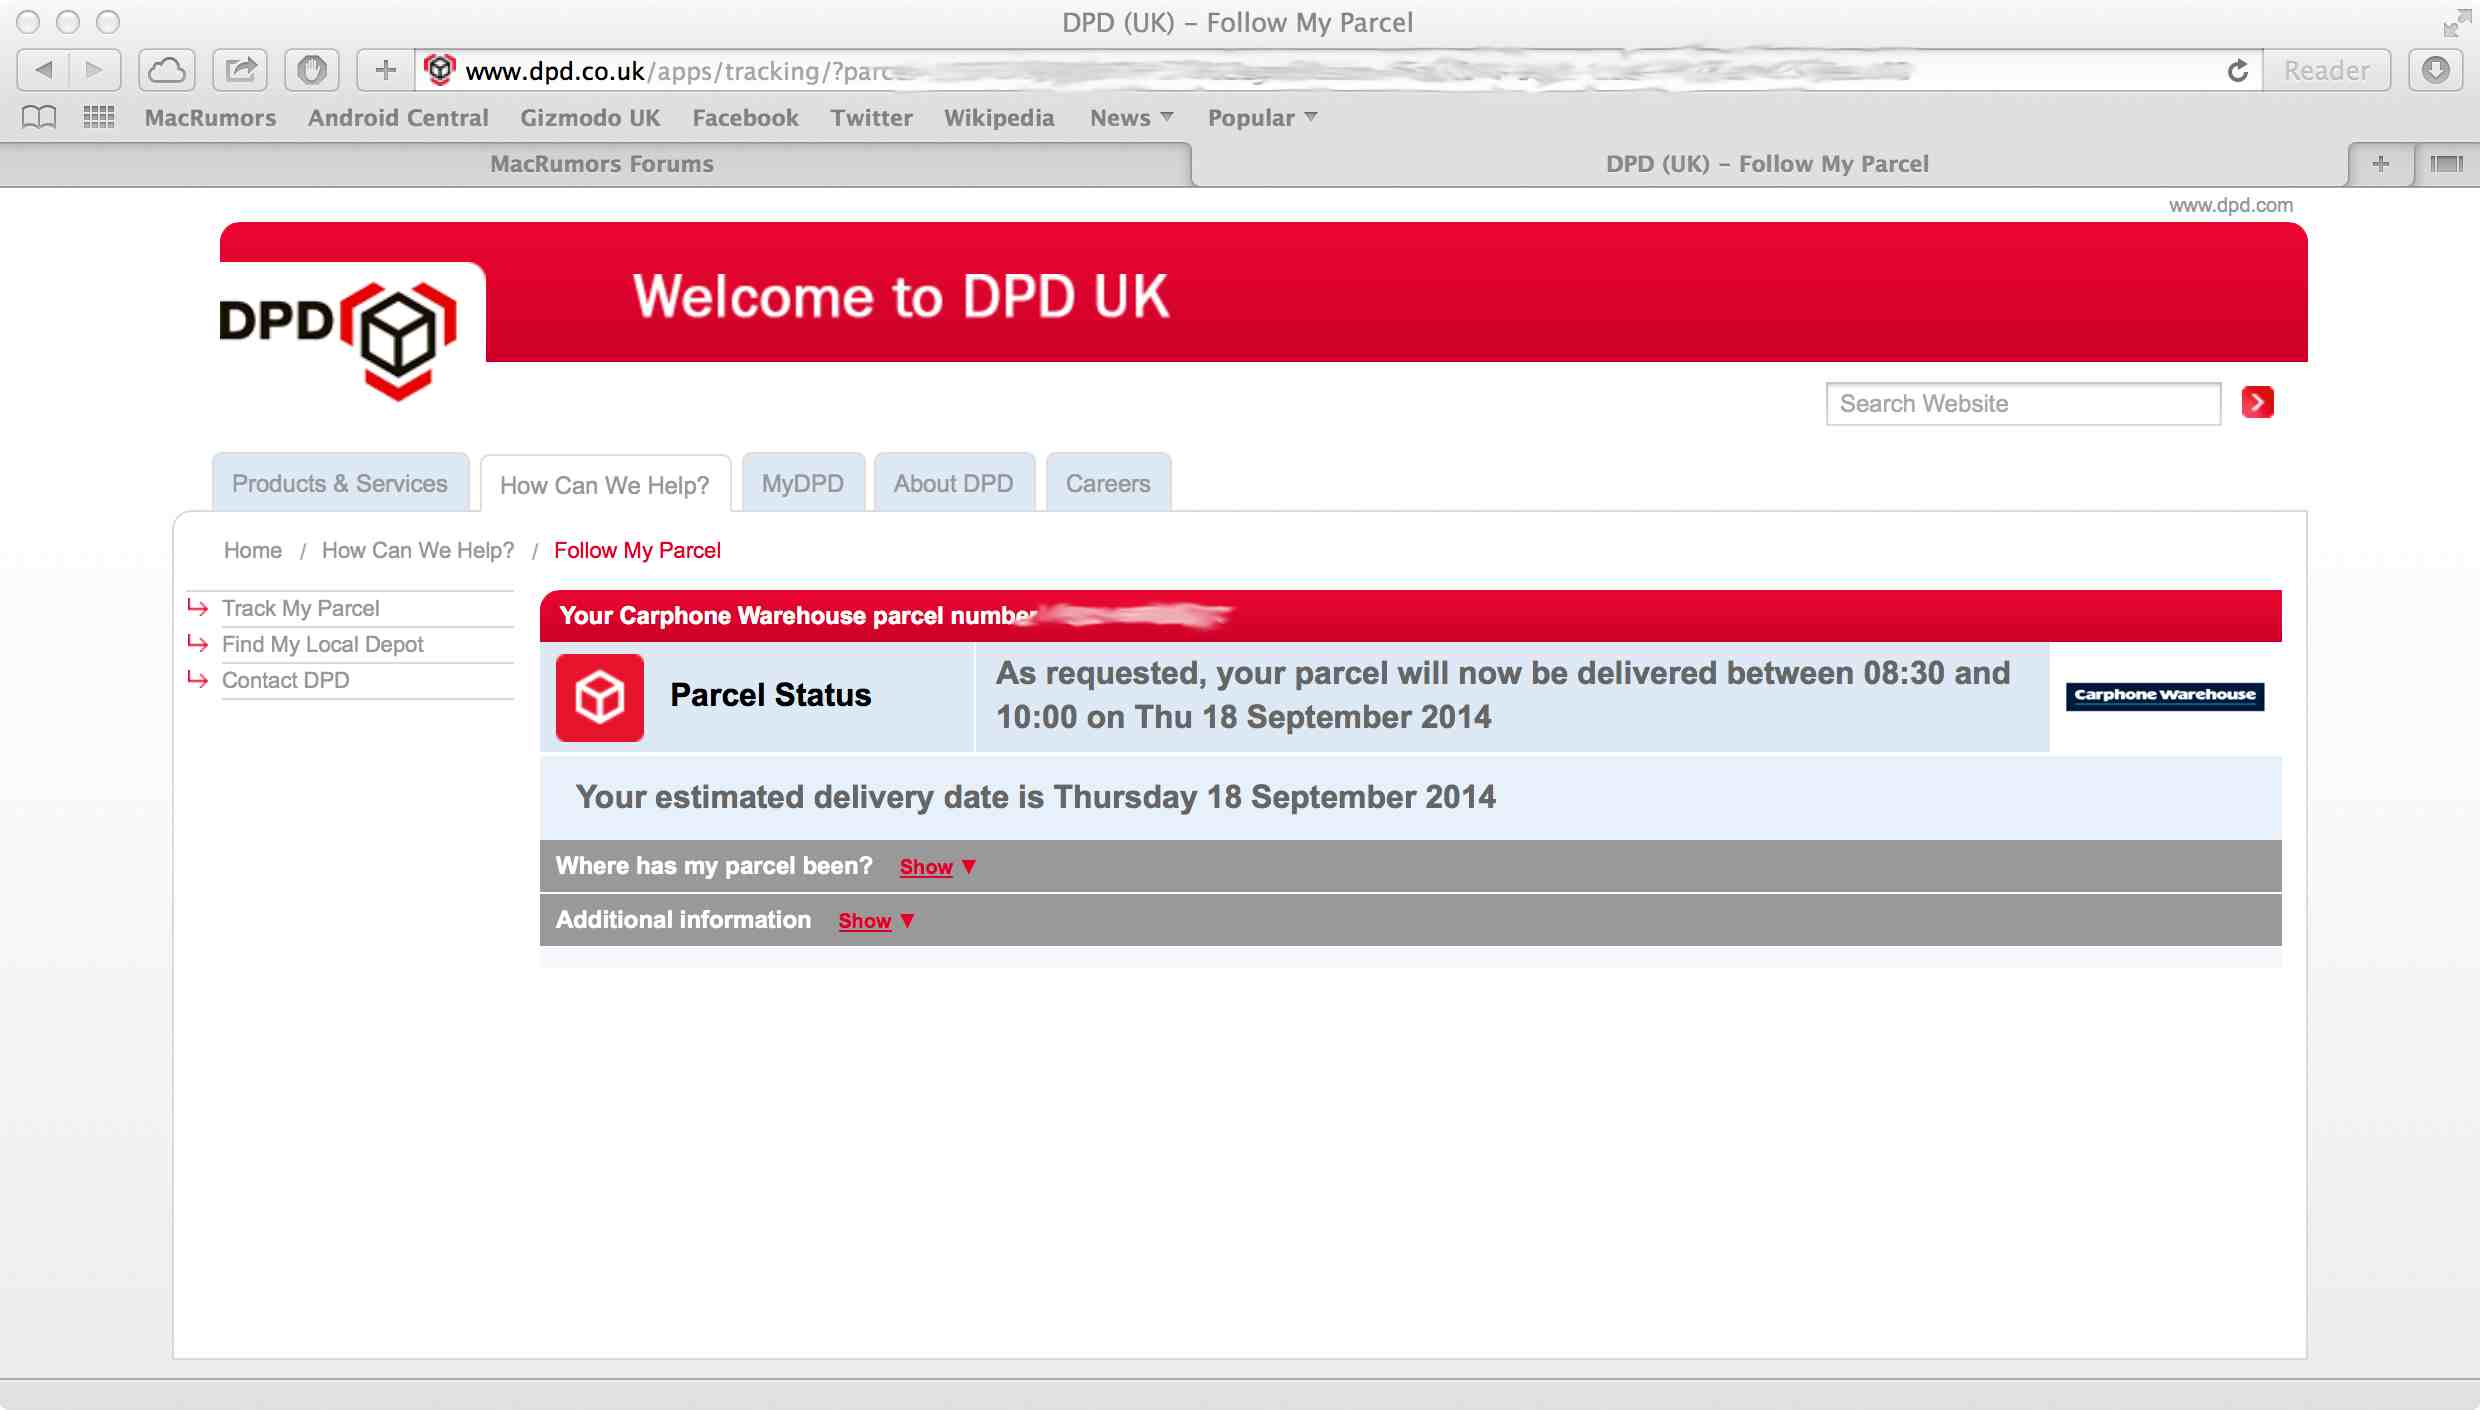The width and height of the screenshot is (2480, 1410).
Task: Select the DPD (UK) Follow My Parcel tab
Action: point(1767,164)
